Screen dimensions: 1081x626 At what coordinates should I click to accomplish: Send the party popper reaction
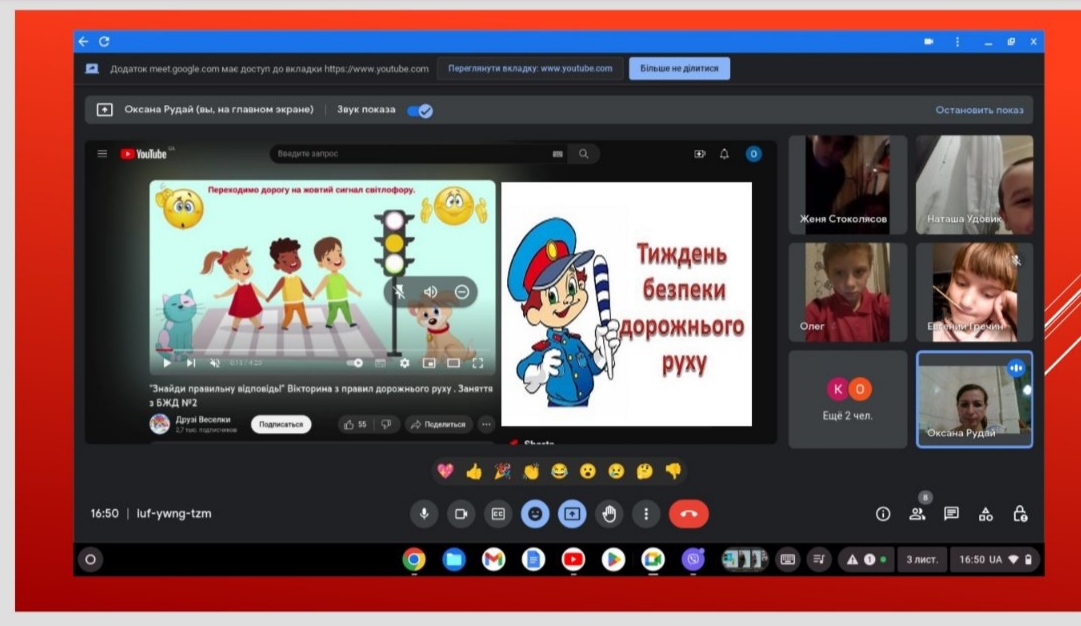pos(503,471)
